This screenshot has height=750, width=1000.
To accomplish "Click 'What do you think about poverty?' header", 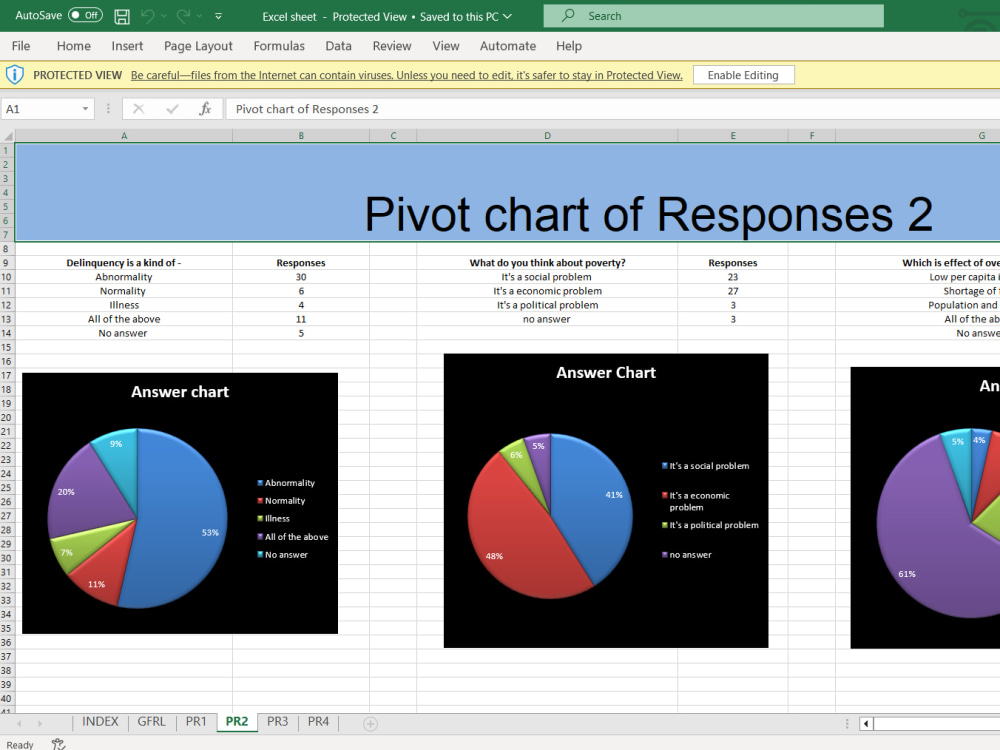I will 547,263.
